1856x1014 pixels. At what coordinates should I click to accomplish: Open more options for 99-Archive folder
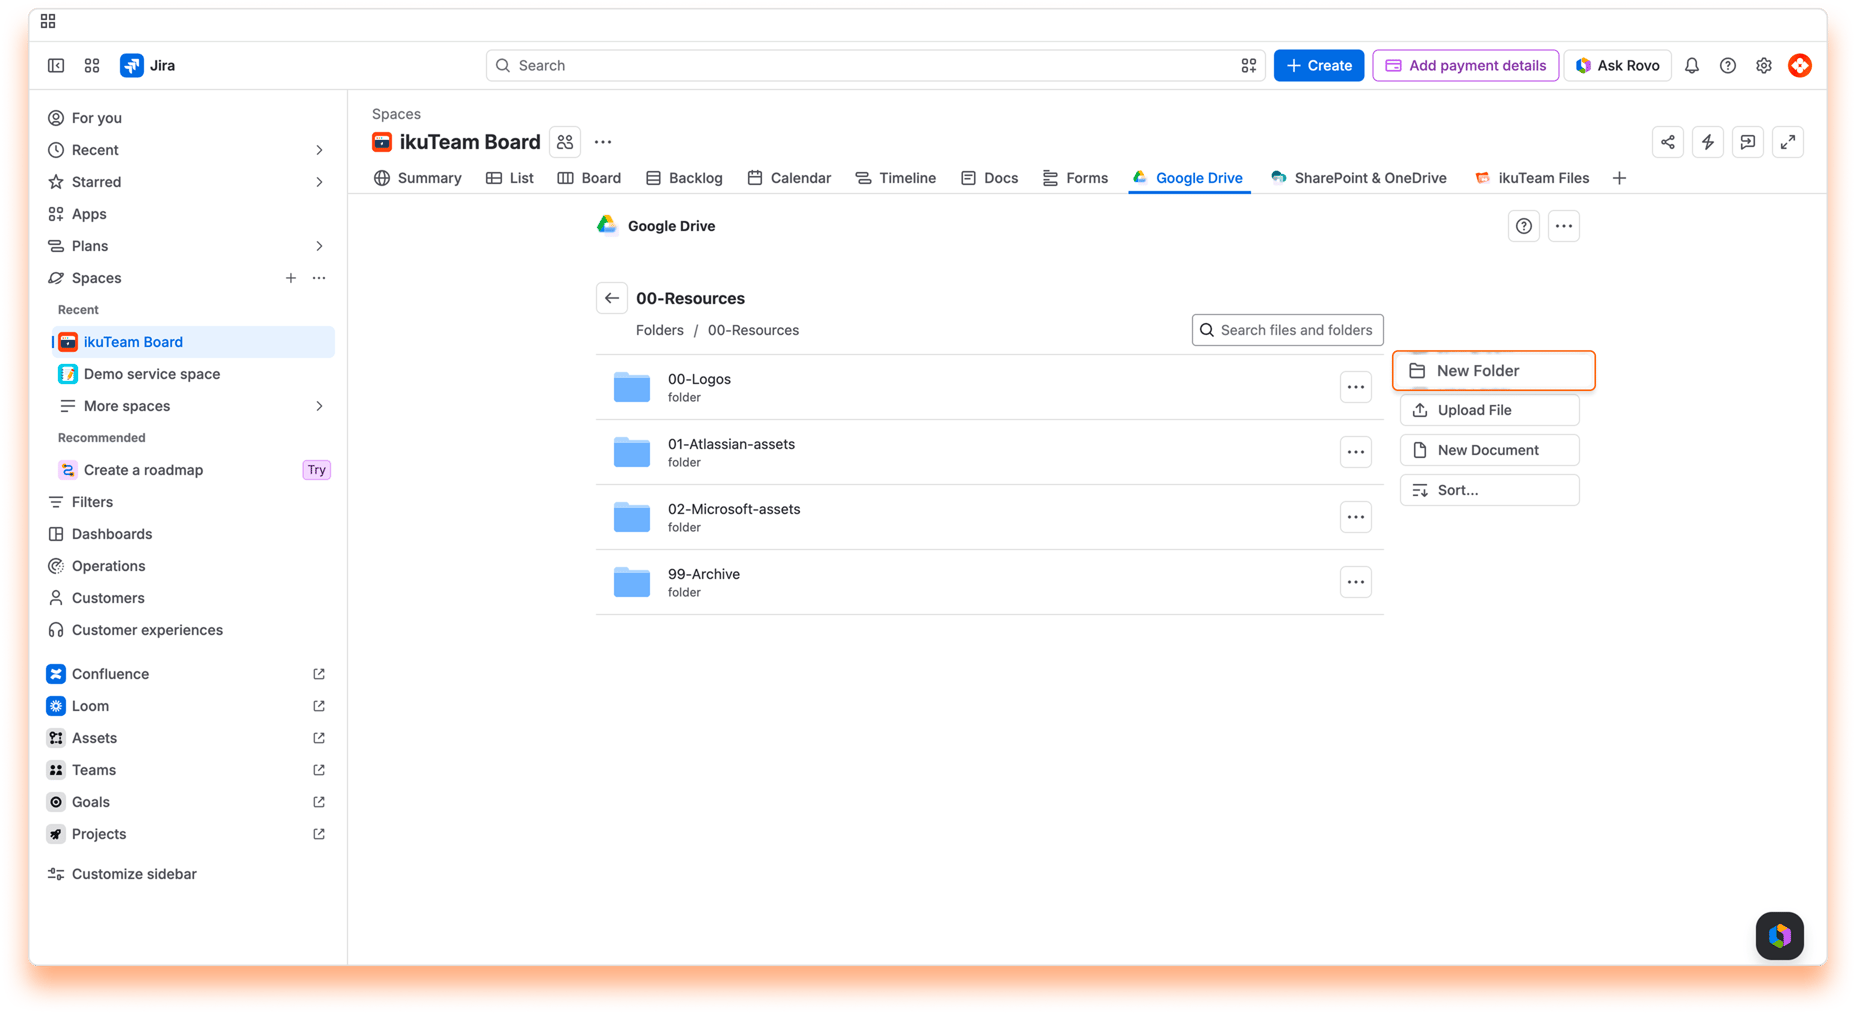point(1356,582)
